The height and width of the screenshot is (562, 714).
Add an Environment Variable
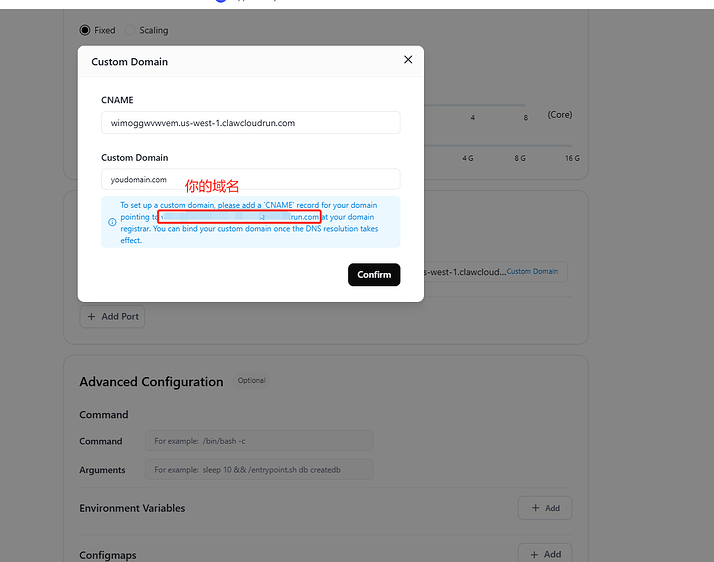tap(545, 508)
